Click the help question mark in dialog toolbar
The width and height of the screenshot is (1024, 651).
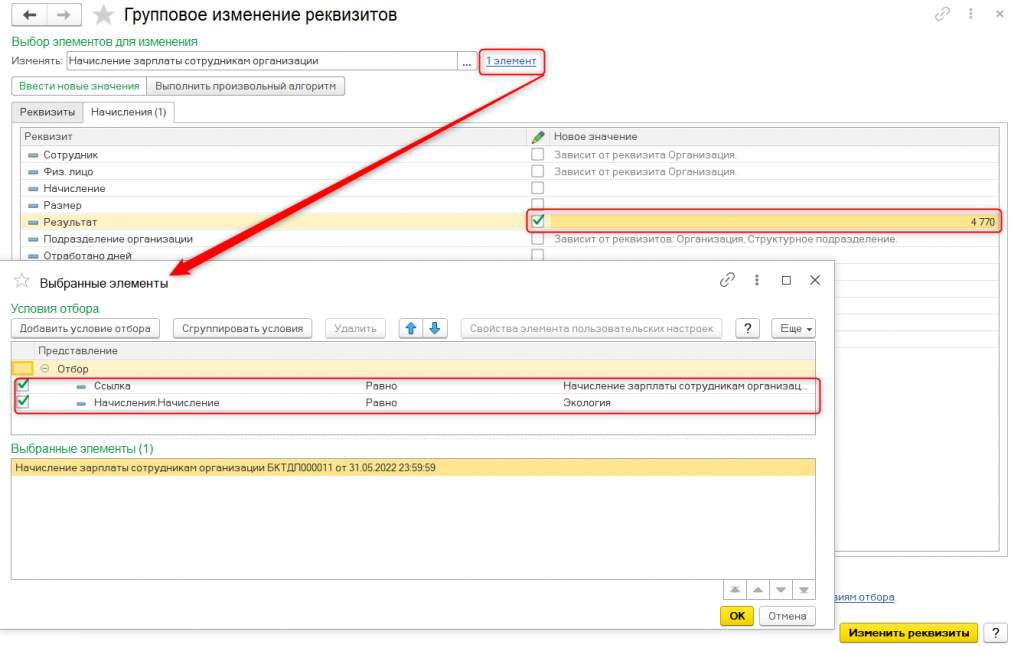point(747,328)
